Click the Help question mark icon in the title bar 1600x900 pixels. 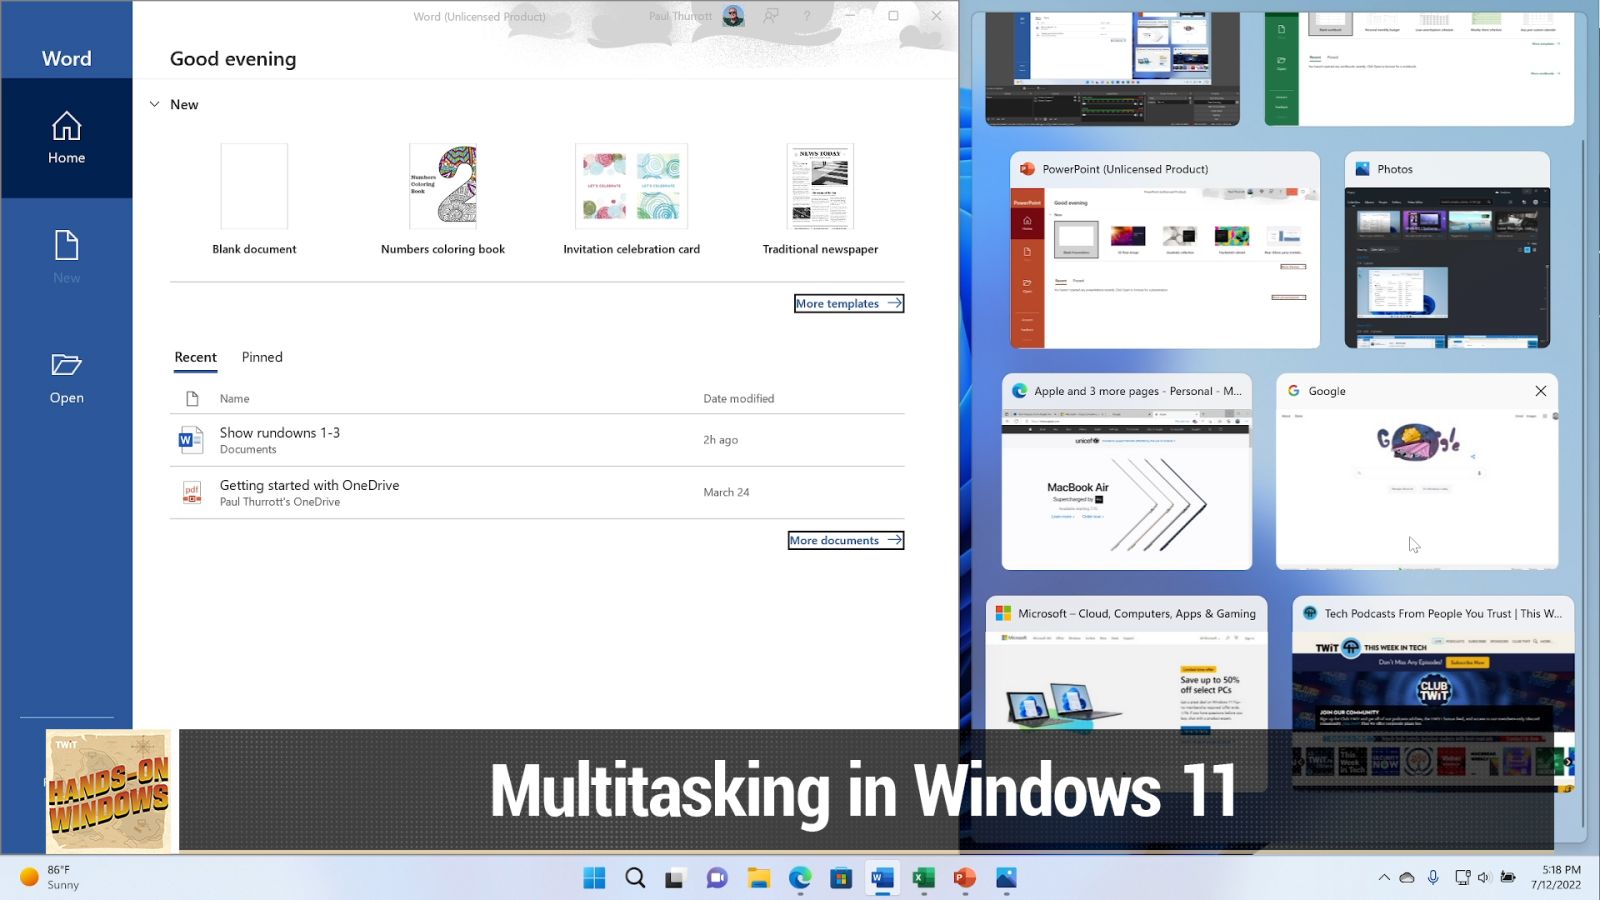coord(806,16)
